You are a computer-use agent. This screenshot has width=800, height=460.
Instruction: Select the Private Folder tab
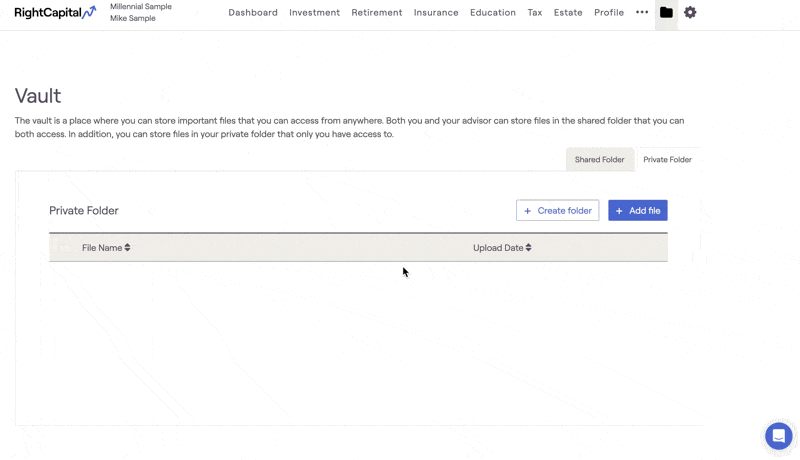(x=667, y=160)
